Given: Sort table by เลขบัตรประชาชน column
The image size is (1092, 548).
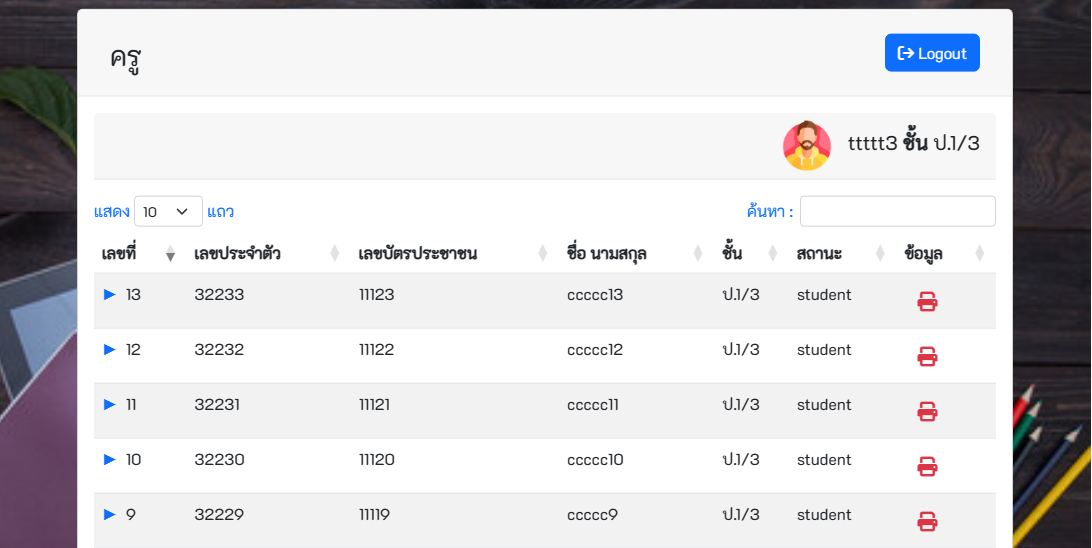Looking at the screenshot, I should (454, 253).
